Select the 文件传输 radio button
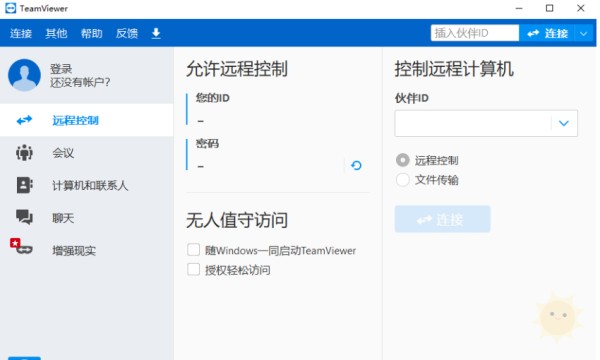 [x=403, y=179]
